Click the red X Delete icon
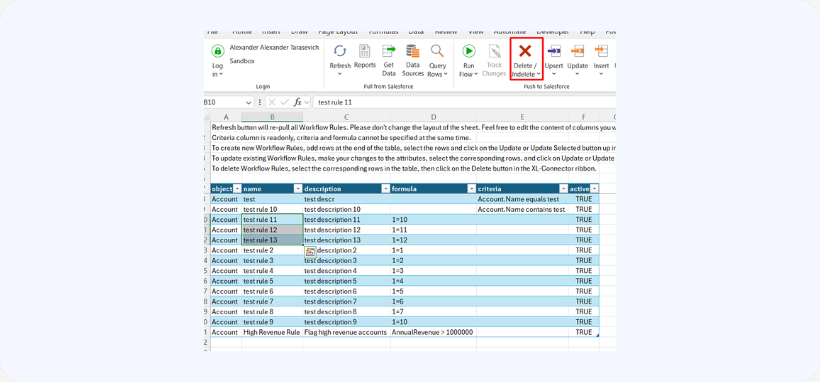 click(x=525, y=50)
